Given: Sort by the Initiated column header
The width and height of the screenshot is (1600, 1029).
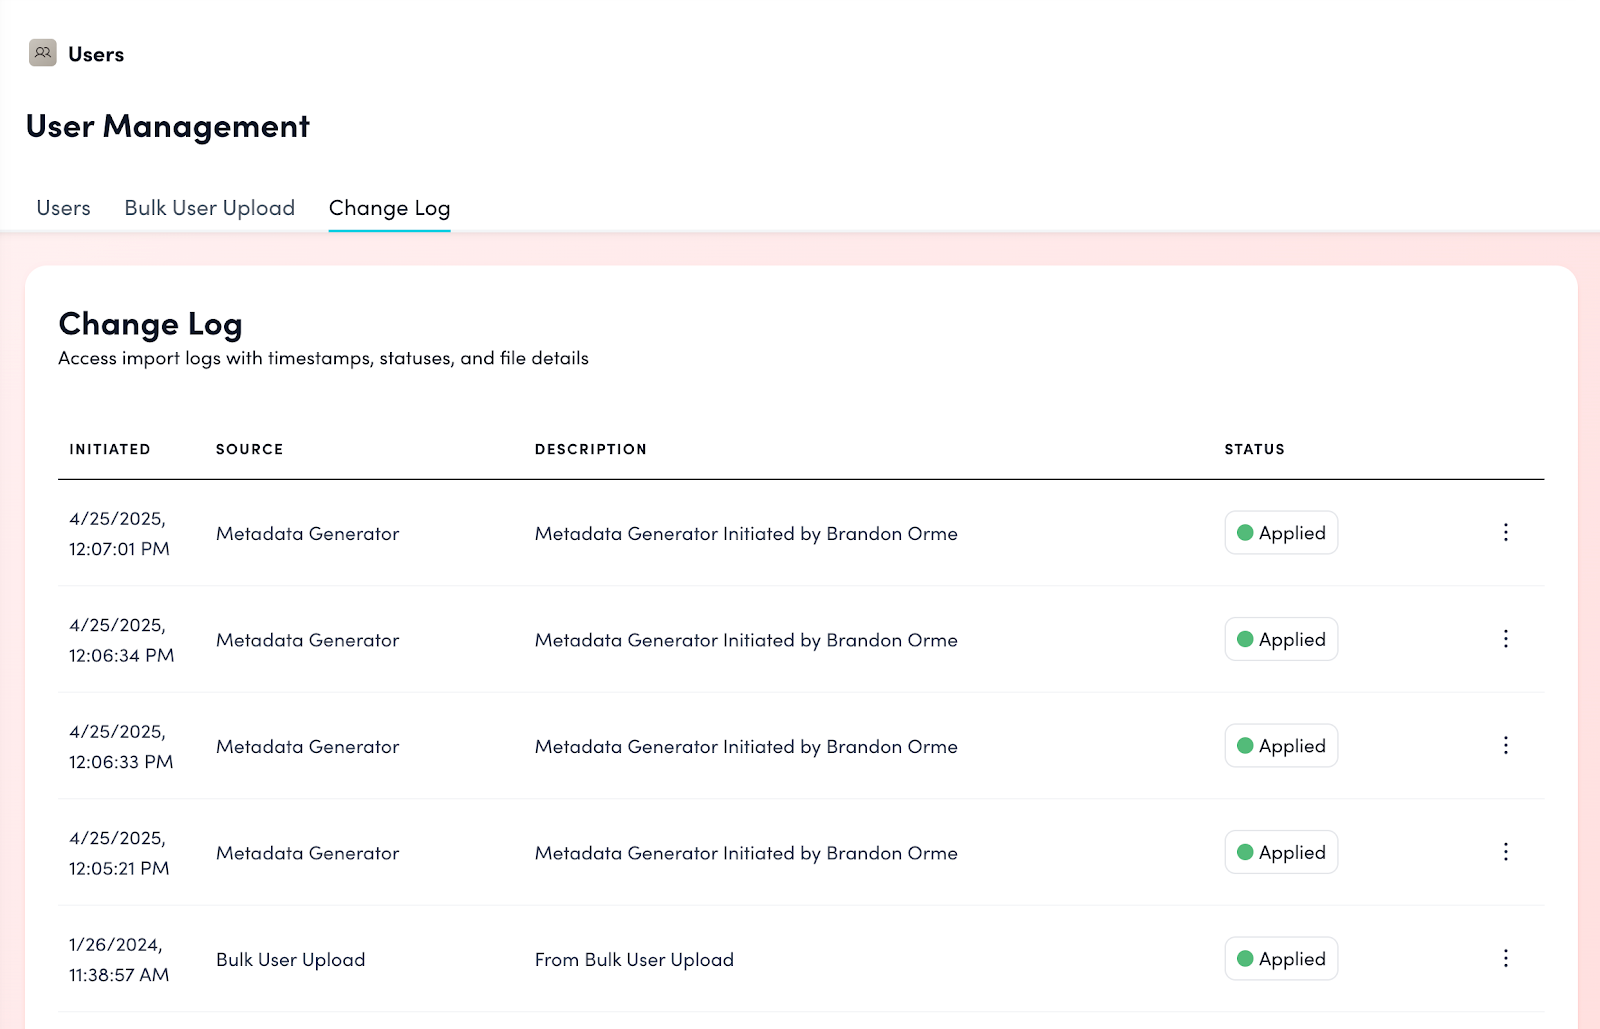Looking at the screenshot, I should (x=110, y=450).
